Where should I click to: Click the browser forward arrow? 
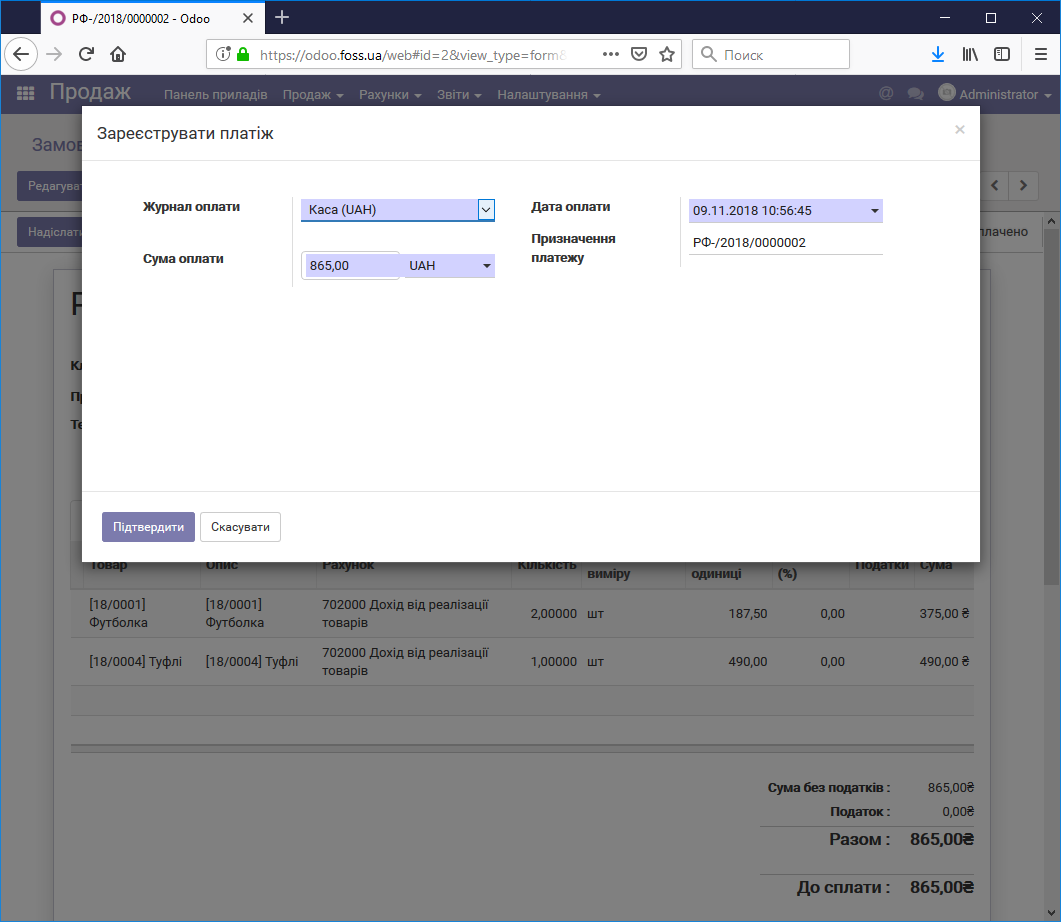(54, 54)
